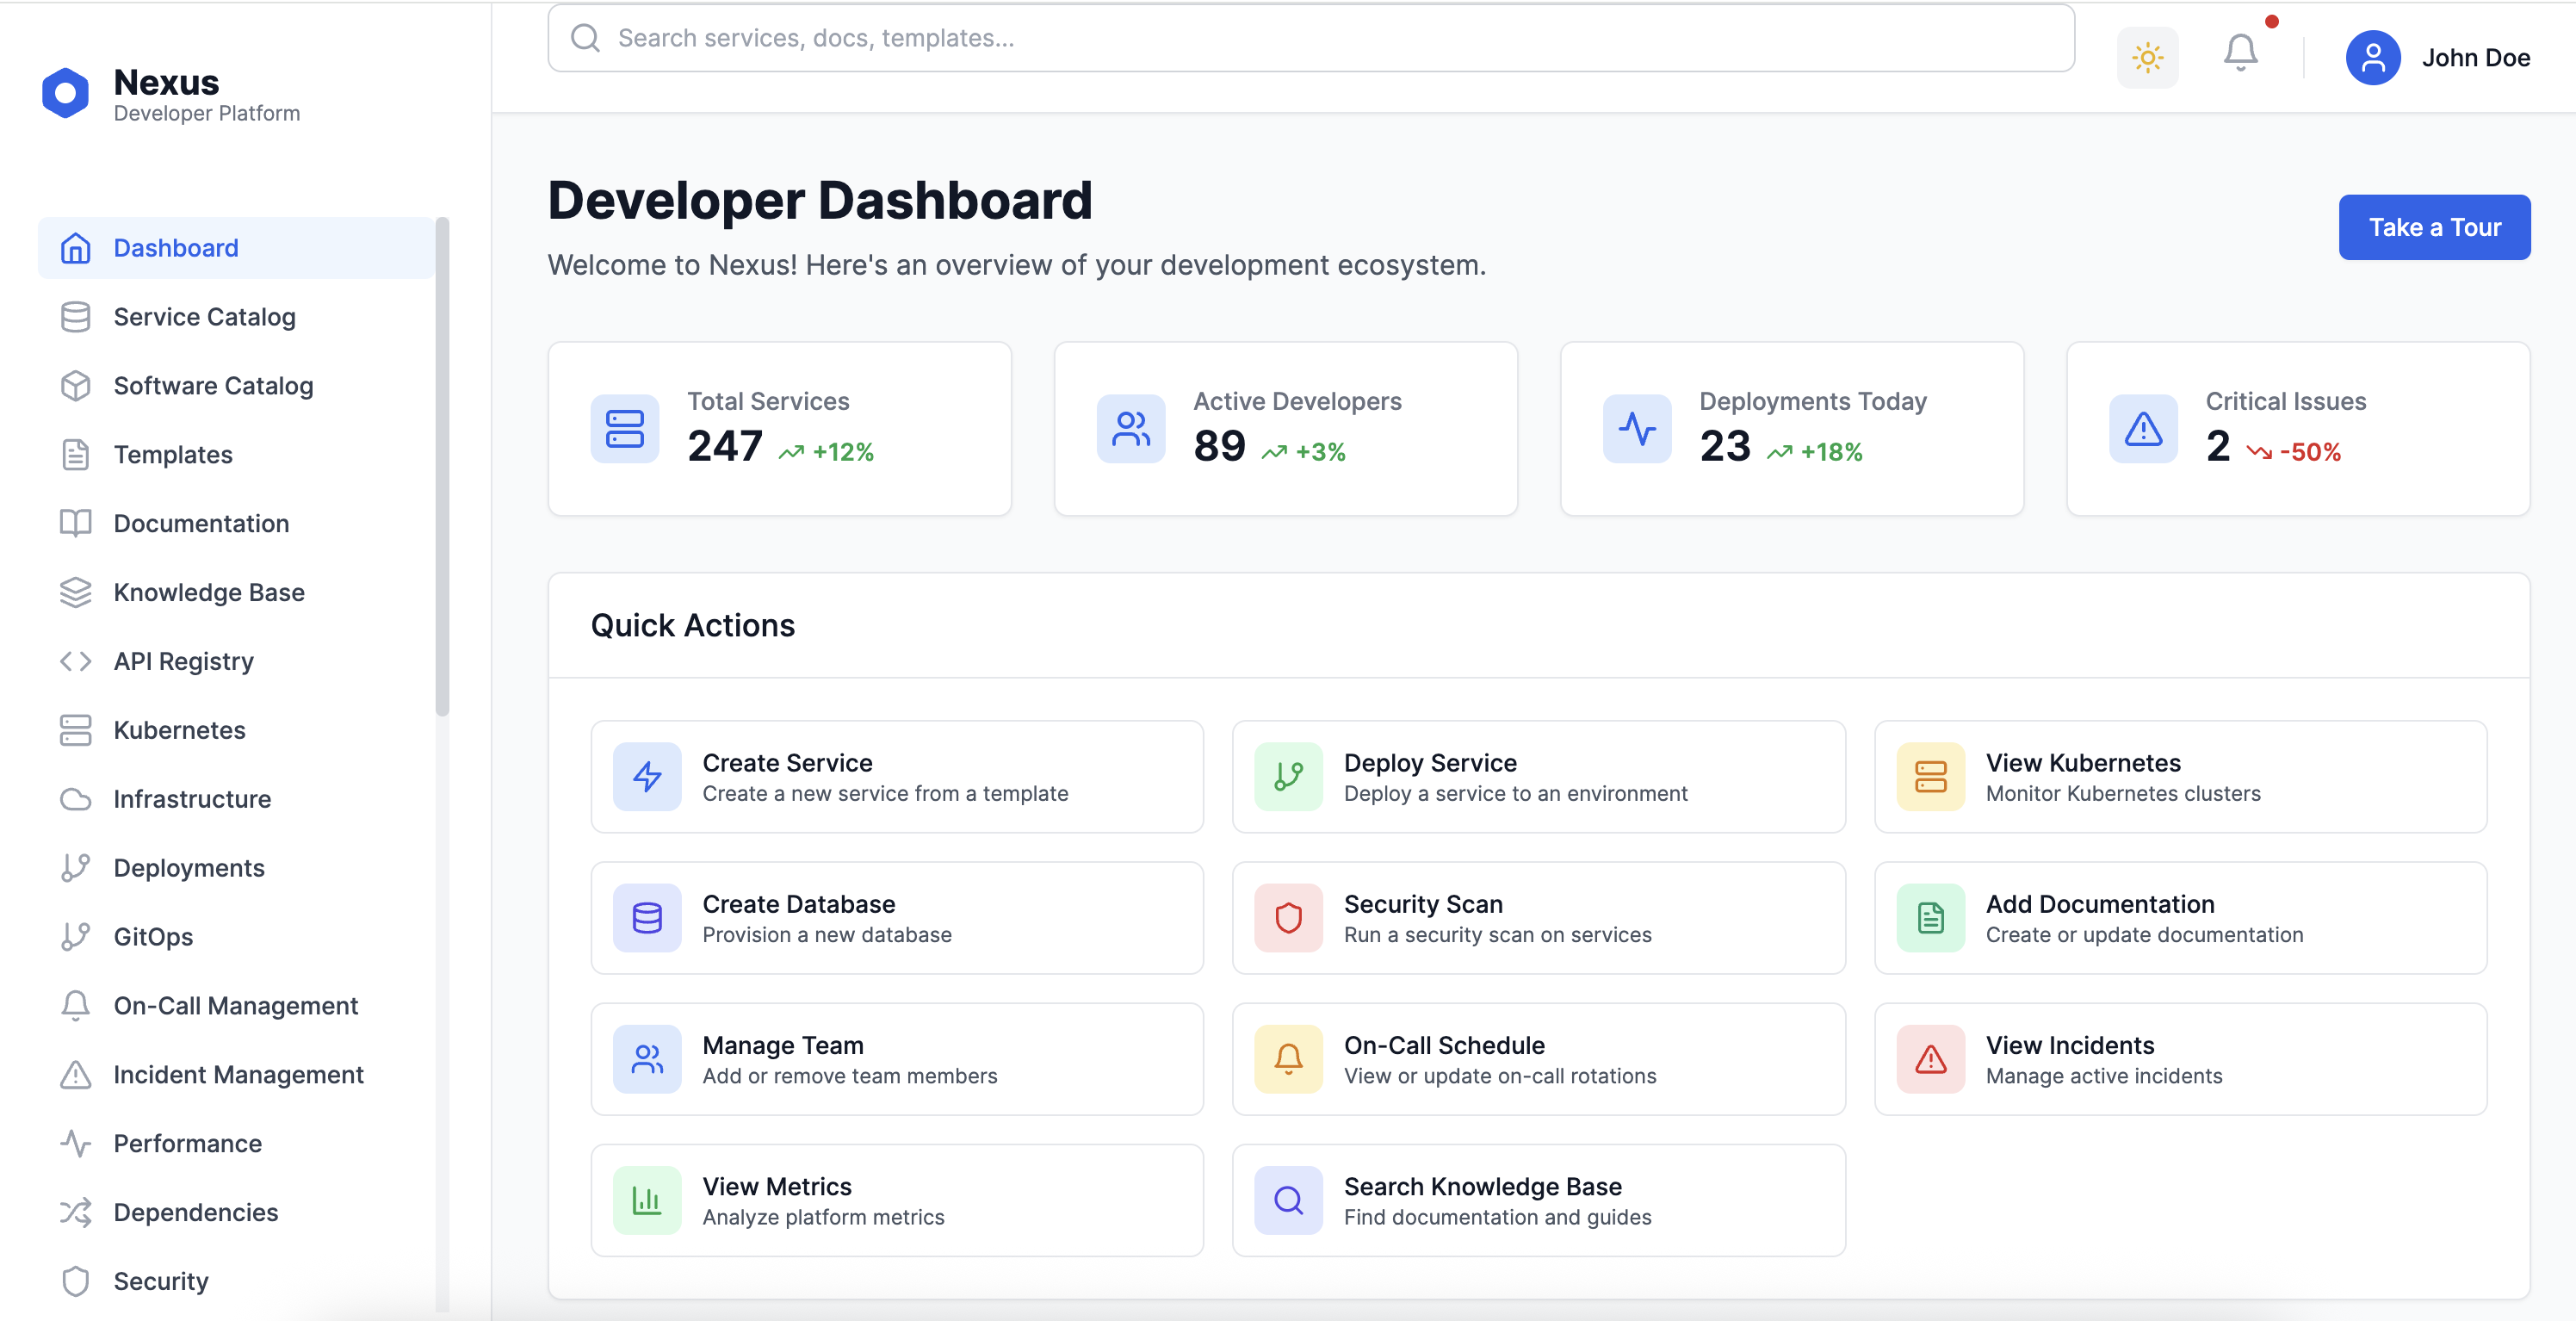Click the yellow On-Call Schedule bell icon
The width and height of the screenshot is (2576, 1321).
(1288, 1058)
